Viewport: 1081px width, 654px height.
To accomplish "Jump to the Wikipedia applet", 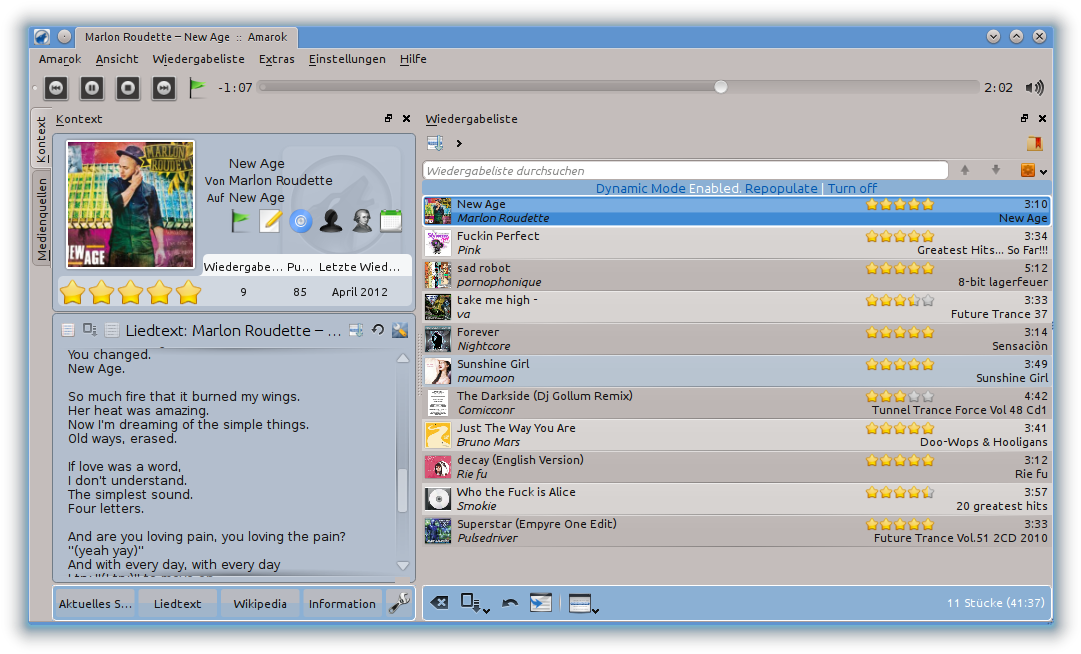I will click(x=260, y=604).
